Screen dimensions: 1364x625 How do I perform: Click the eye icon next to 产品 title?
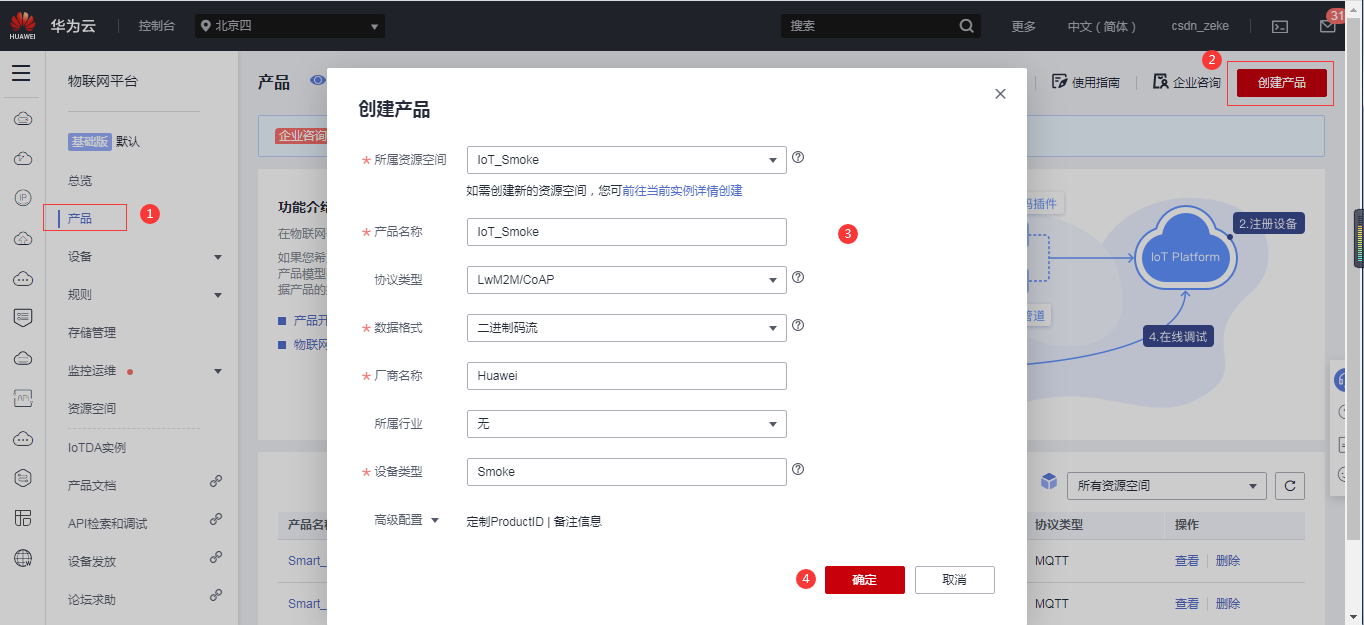(318, 80)
